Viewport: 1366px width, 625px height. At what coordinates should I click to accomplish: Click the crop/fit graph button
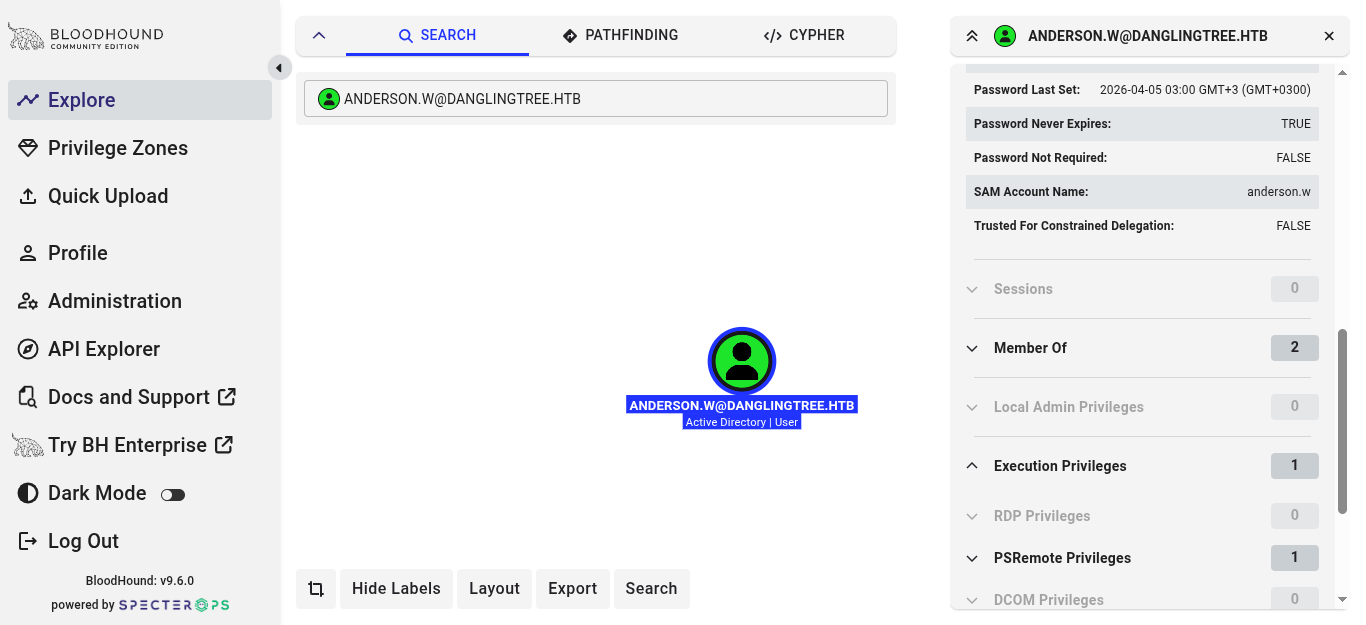(x=316, y=589)
